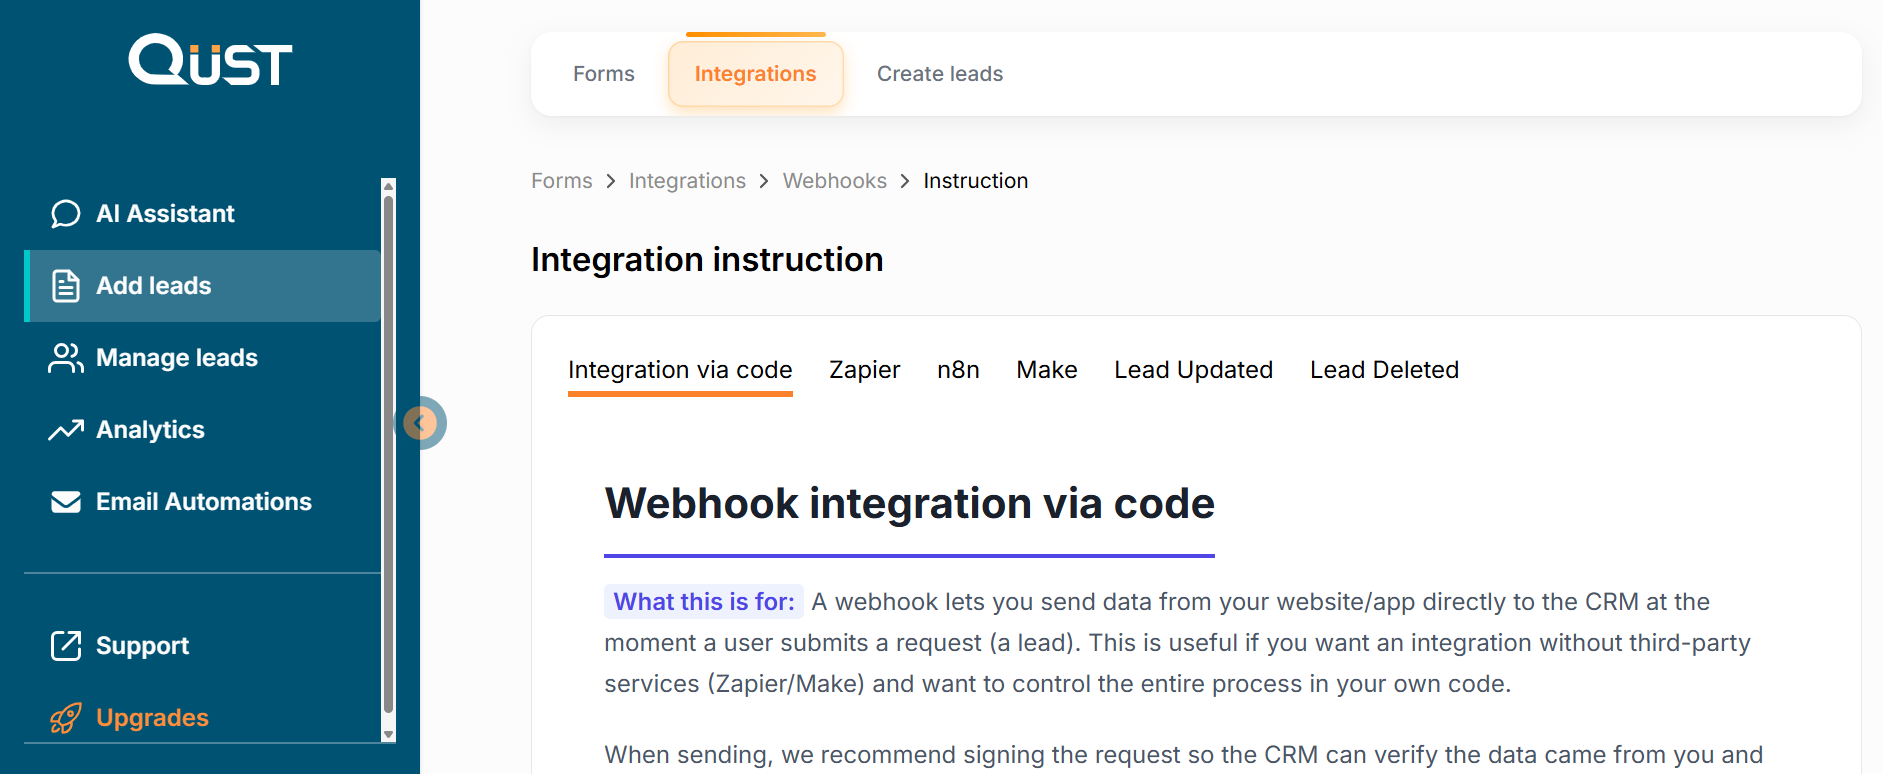Open the Zapier instruction tab
The width and height of the screenshot is (1882, 774).
(864, 370)
